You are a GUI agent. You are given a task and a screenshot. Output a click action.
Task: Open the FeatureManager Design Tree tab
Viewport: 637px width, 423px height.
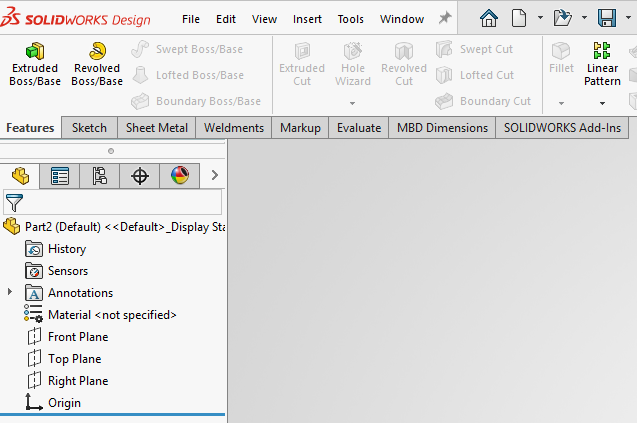pyautogui.click(x=20, y=176)
